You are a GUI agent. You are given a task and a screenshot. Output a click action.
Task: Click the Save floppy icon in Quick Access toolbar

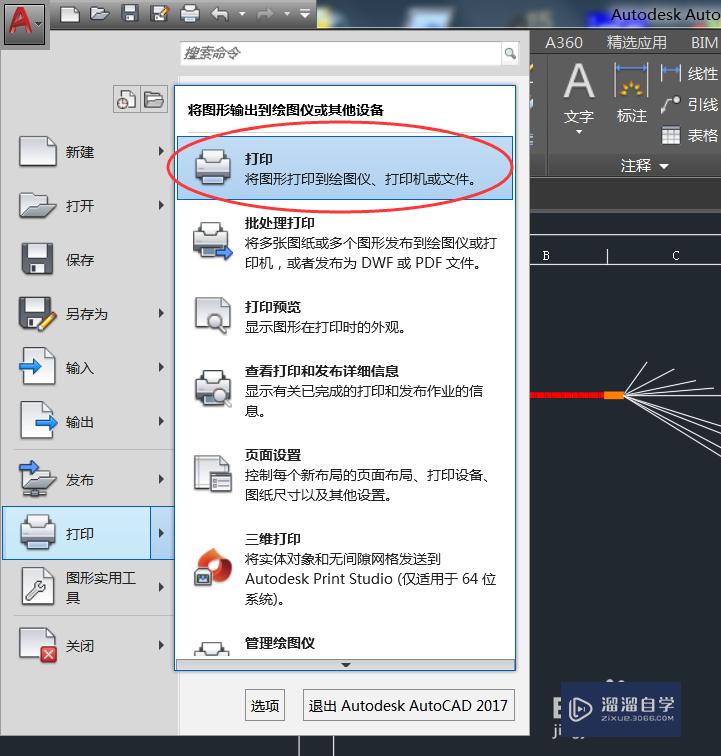tap(130, 14)
